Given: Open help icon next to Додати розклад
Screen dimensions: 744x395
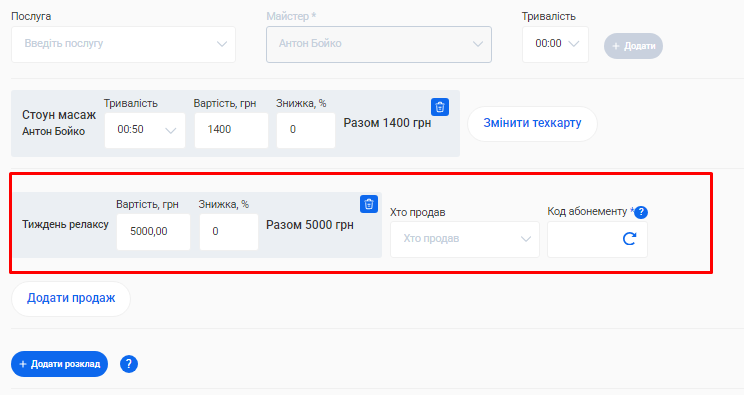Looking at the screenshot, I should (129, 364).
